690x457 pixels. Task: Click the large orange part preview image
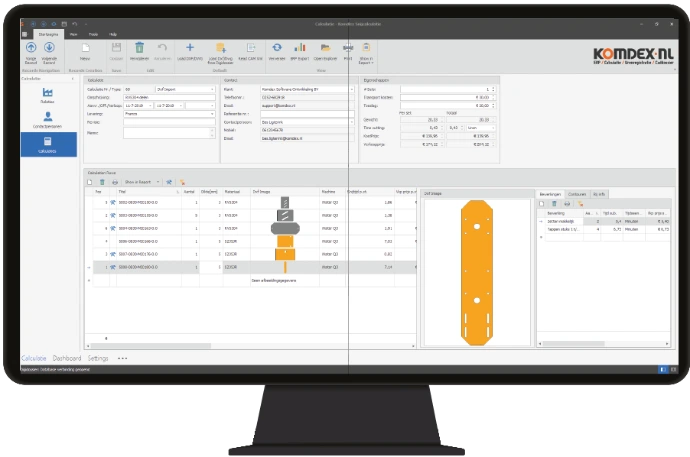(477, 273)
